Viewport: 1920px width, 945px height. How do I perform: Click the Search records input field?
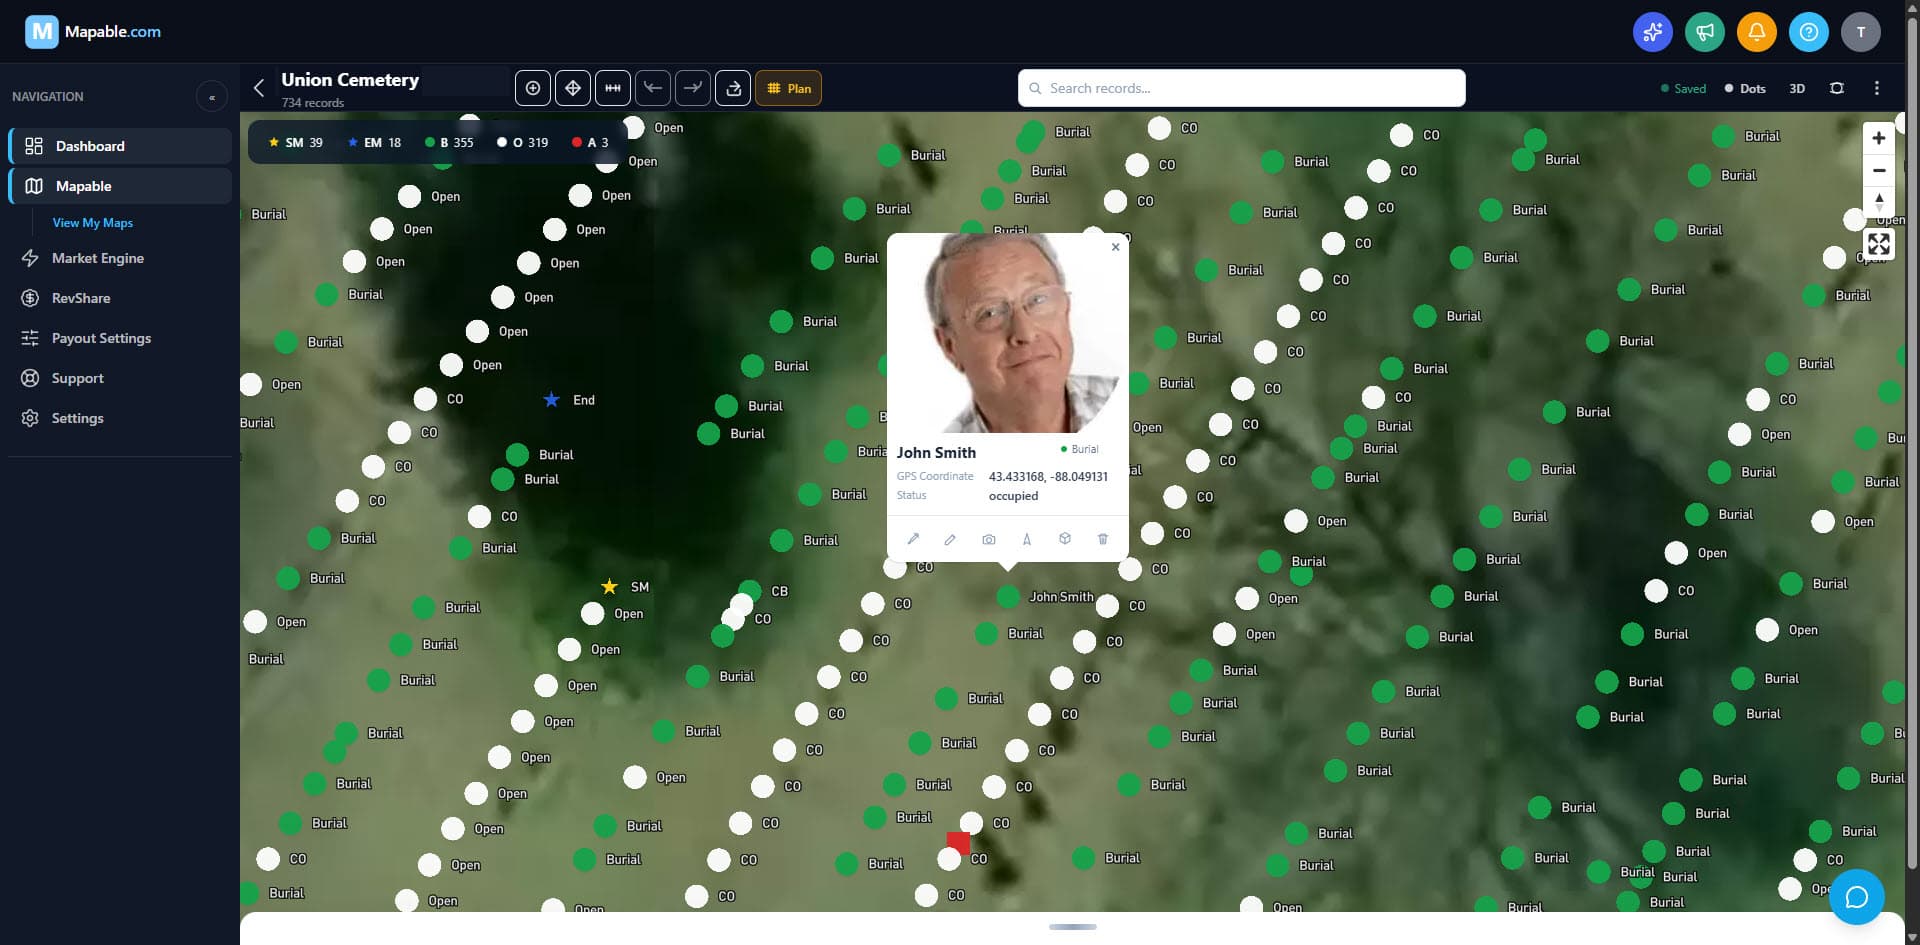(x=1240, y=88)
